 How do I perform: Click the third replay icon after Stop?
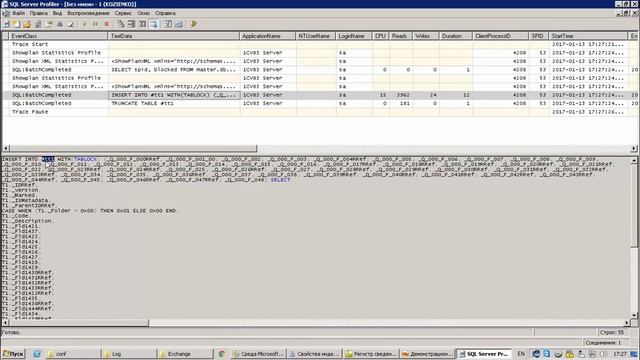142,24
